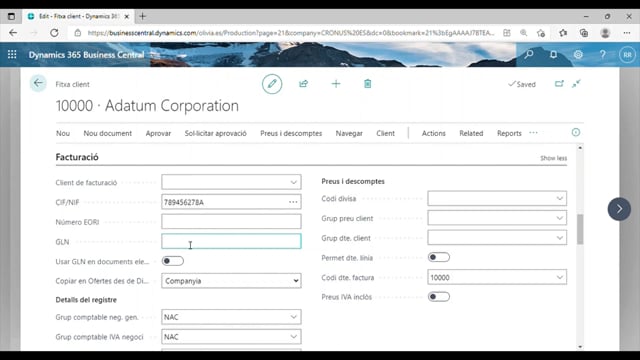Go back using the Fitxa client back arrow
Screen dimensions: 640x360
pyautogui.click(x=38, y=83)
